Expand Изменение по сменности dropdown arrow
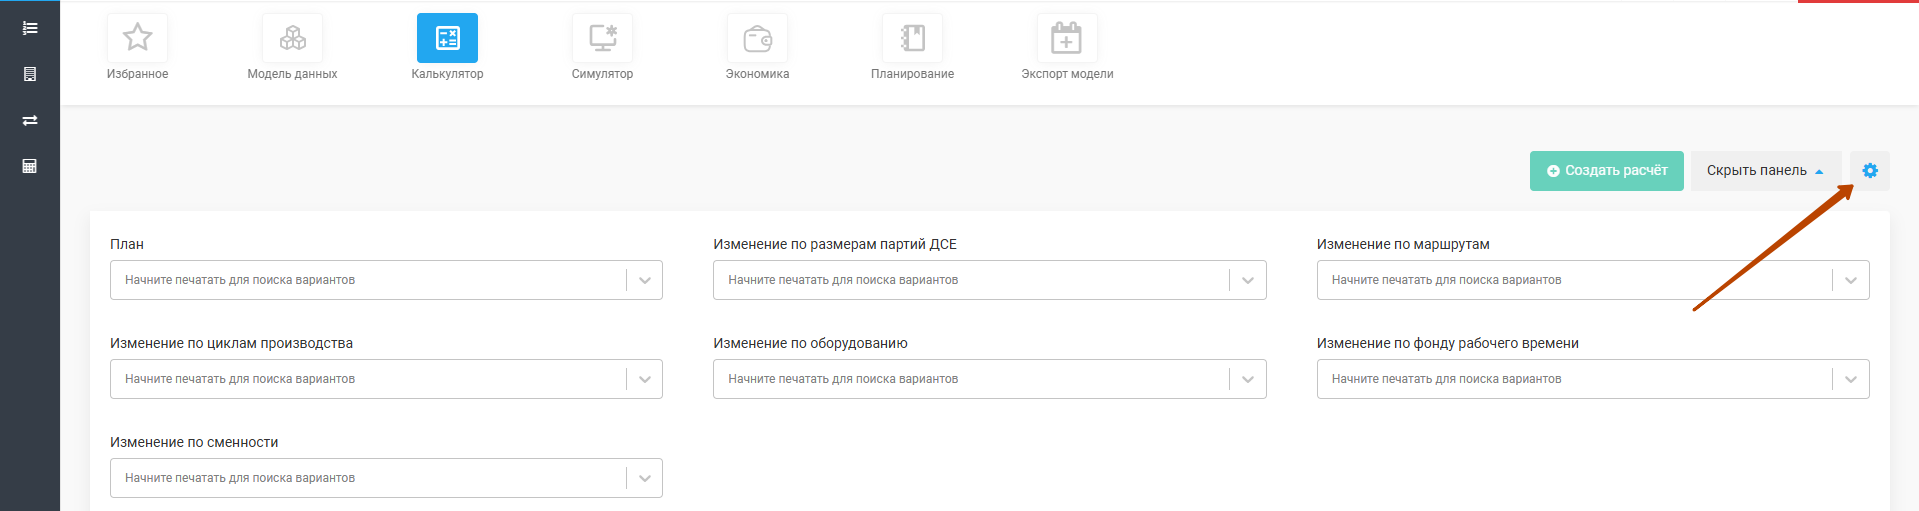The height and width of the screenshot is (511, 1919). tap(645, 478)
